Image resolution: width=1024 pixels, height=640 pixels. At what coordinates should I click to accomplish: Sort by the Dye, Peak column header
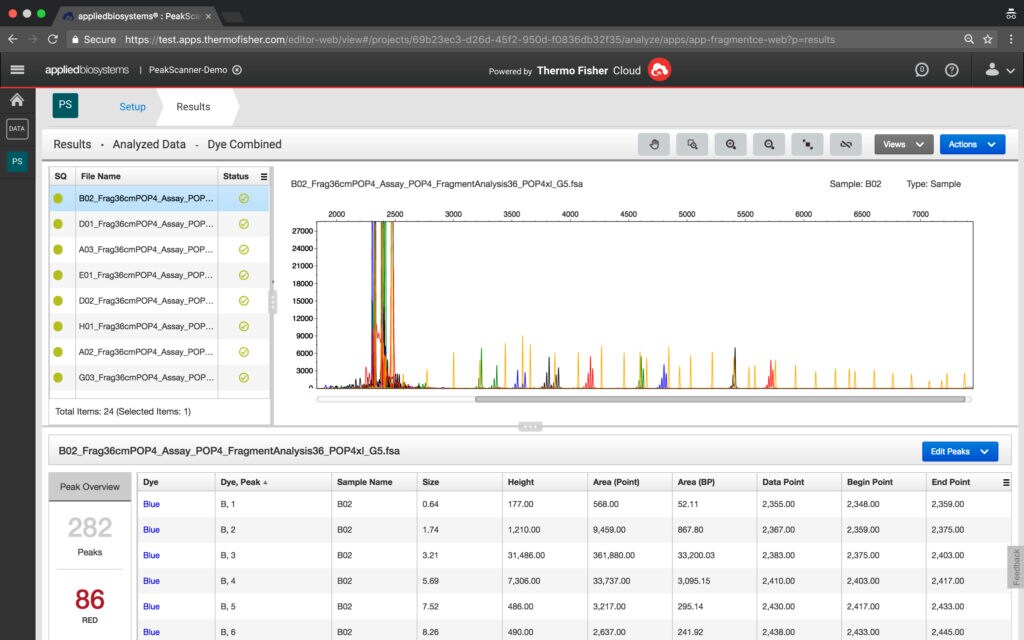coord(243,482)
